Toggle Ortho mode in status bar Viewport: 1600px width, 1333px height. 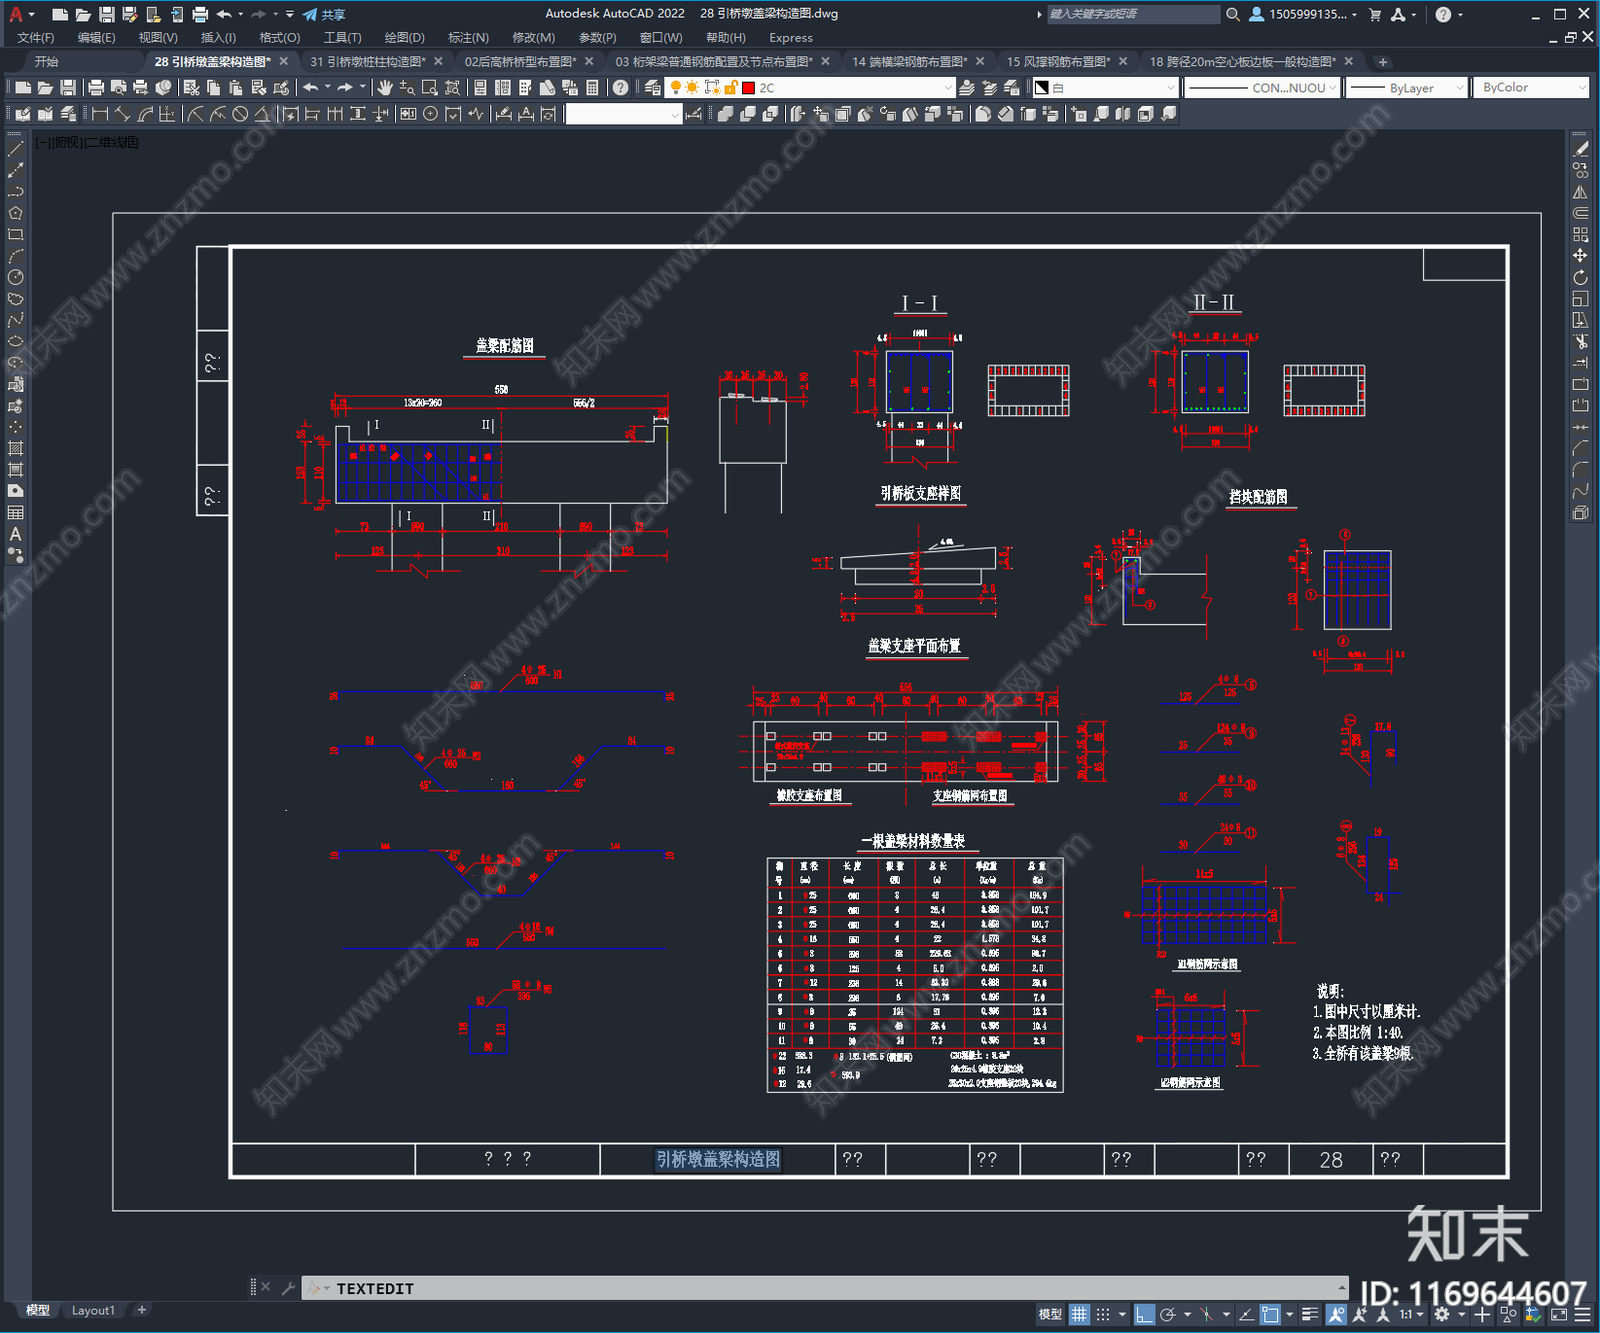pyautogui.click(x=1145, y=1314)
